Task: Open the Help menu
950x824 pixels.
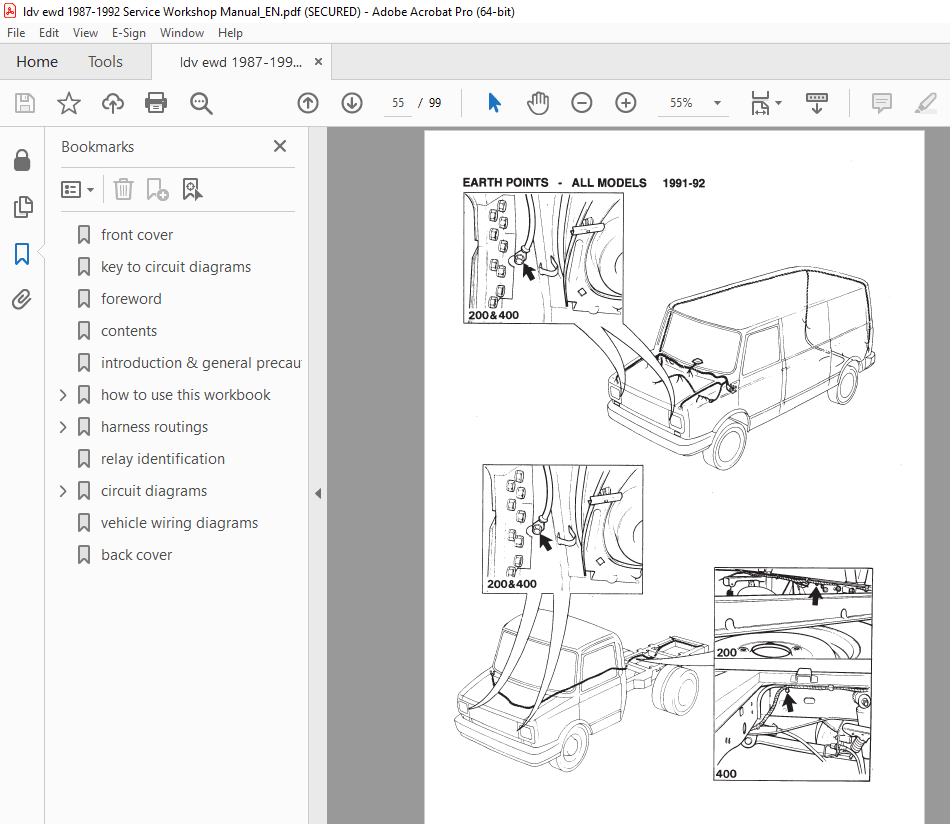Action: 230,33
